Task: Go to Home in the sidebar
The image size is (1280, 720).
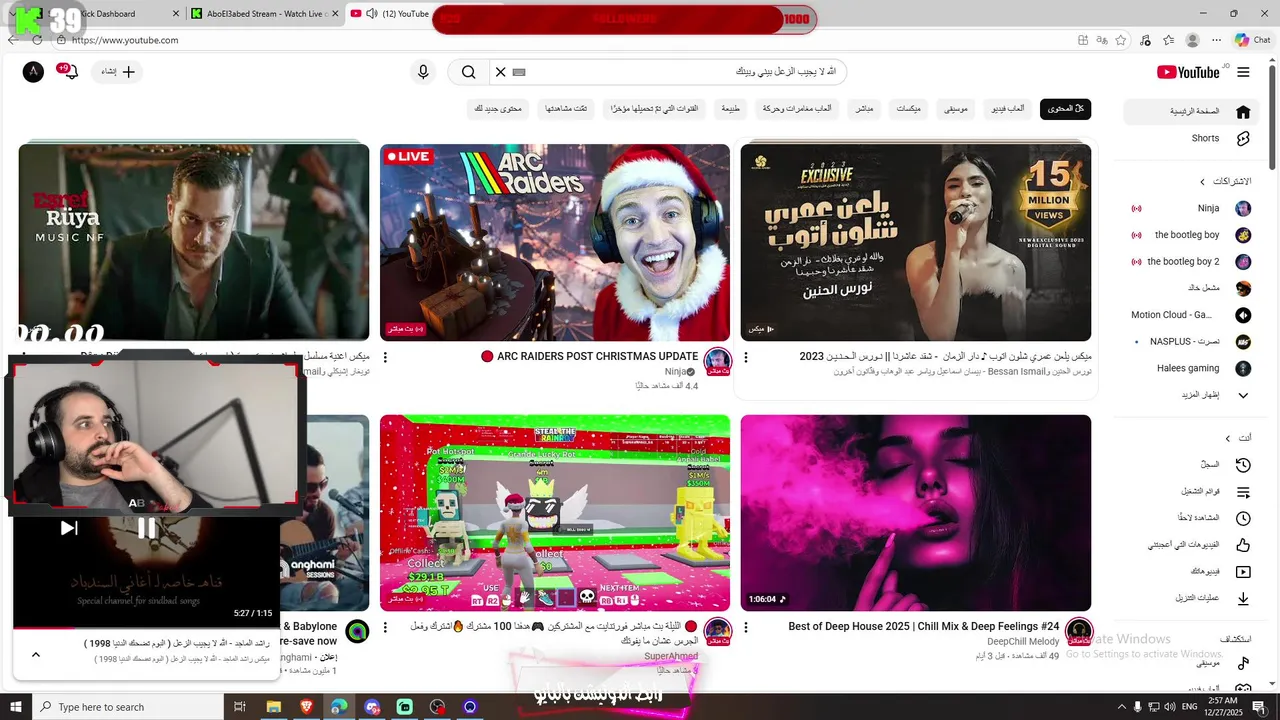Action: [1191, 112]
